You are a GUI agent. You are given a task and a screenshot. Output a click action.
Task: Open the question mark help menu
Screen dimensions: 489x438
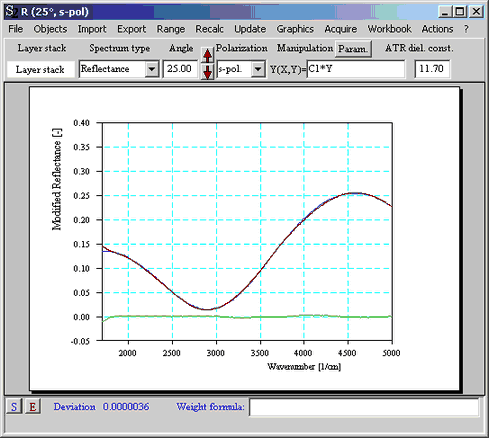pyautogui.click(x=466, y=29)
